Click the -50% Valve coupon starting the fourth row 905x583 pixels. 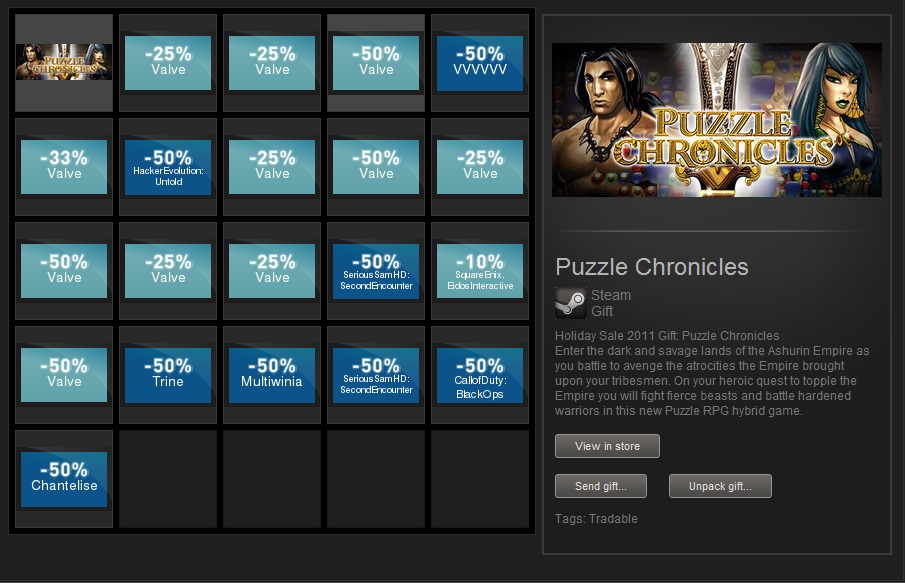pyautogui.click(x=64, y=374)
